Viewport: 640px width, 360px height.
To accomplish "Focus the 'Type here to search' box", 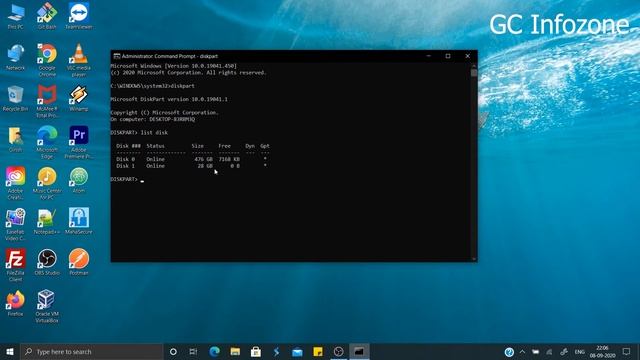I will (x=92, y=351).
